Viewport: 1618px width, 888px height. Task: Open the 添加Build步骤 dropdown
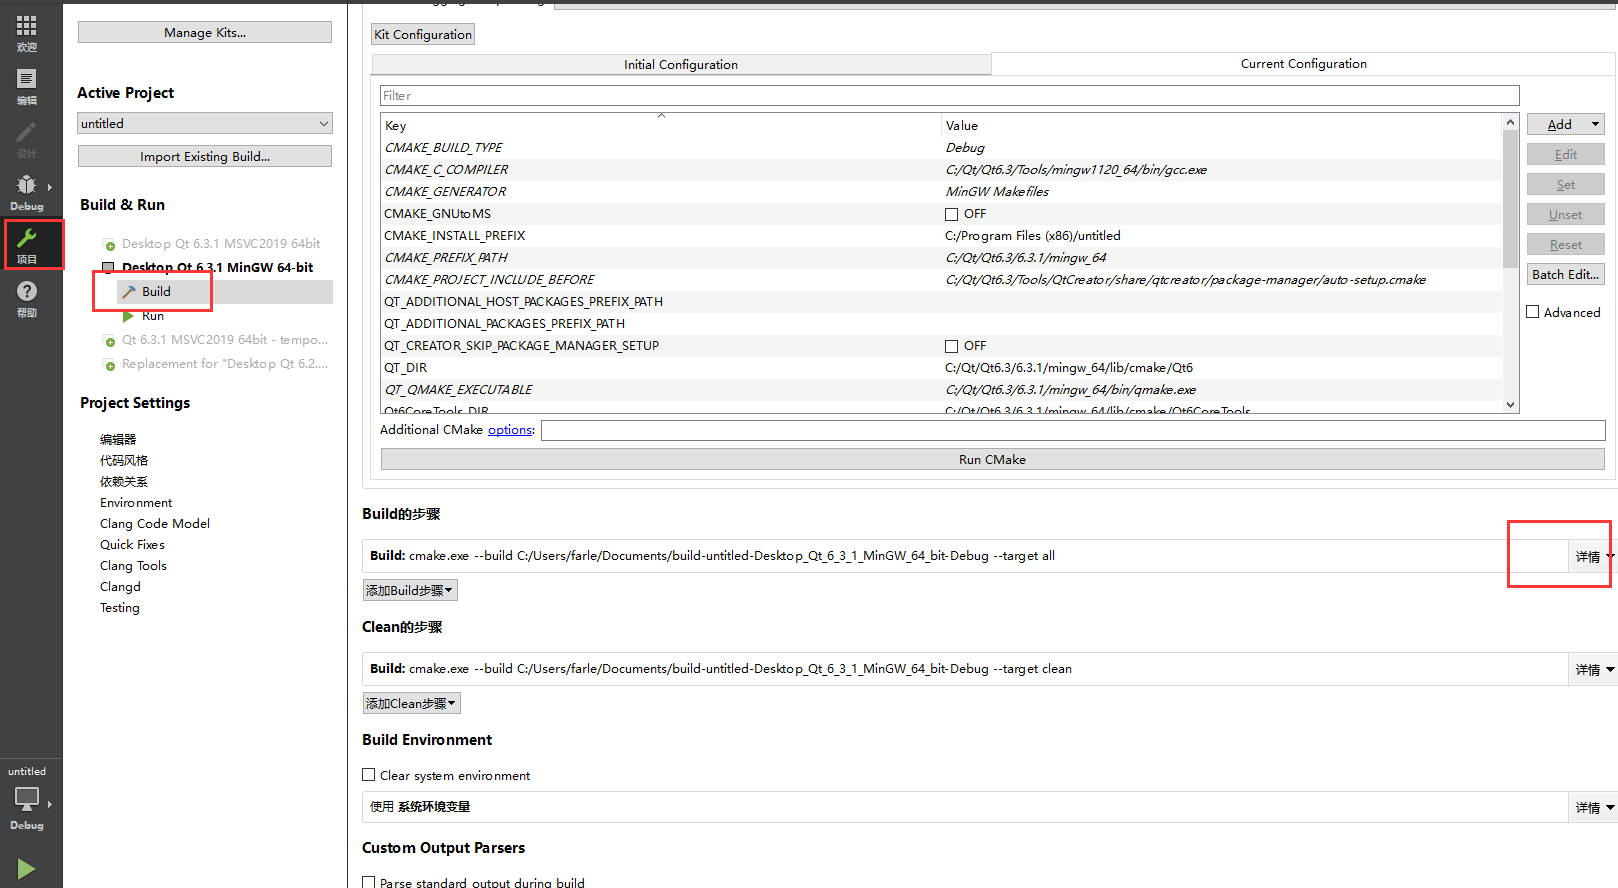[410, 590]
